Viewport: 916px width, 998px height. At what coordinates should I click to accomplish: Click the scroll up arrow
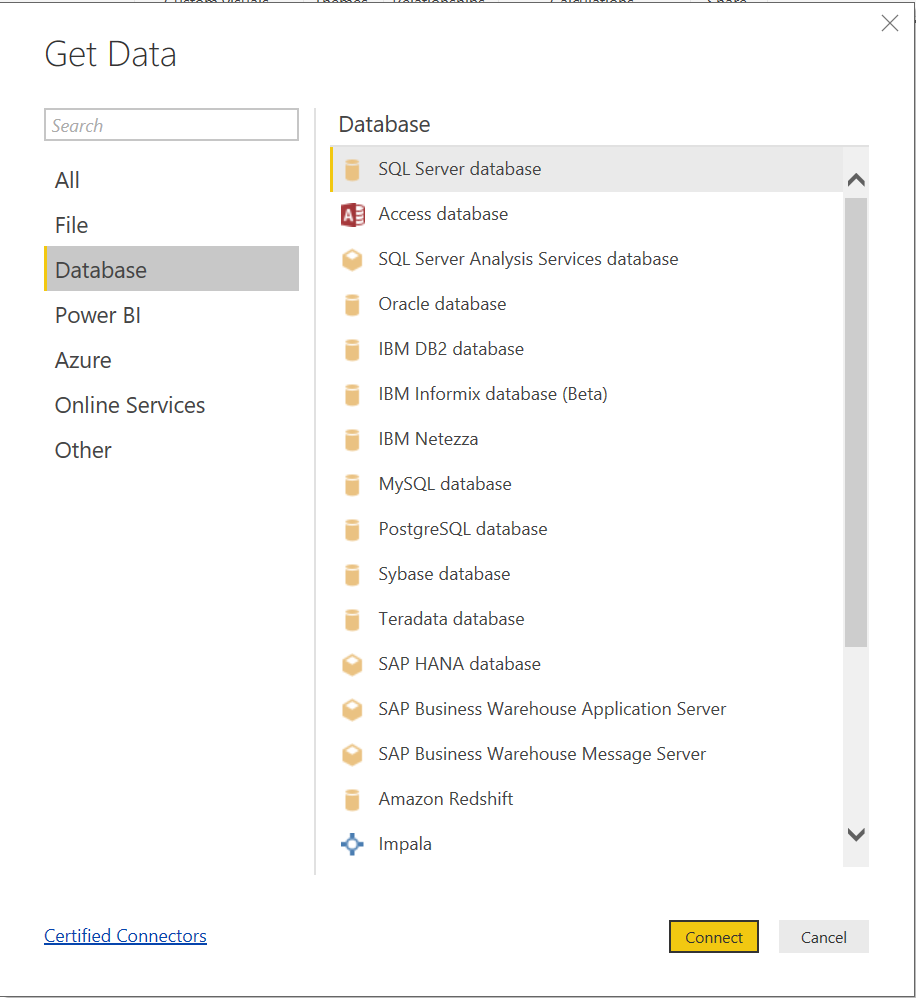(x=856, y=180)
